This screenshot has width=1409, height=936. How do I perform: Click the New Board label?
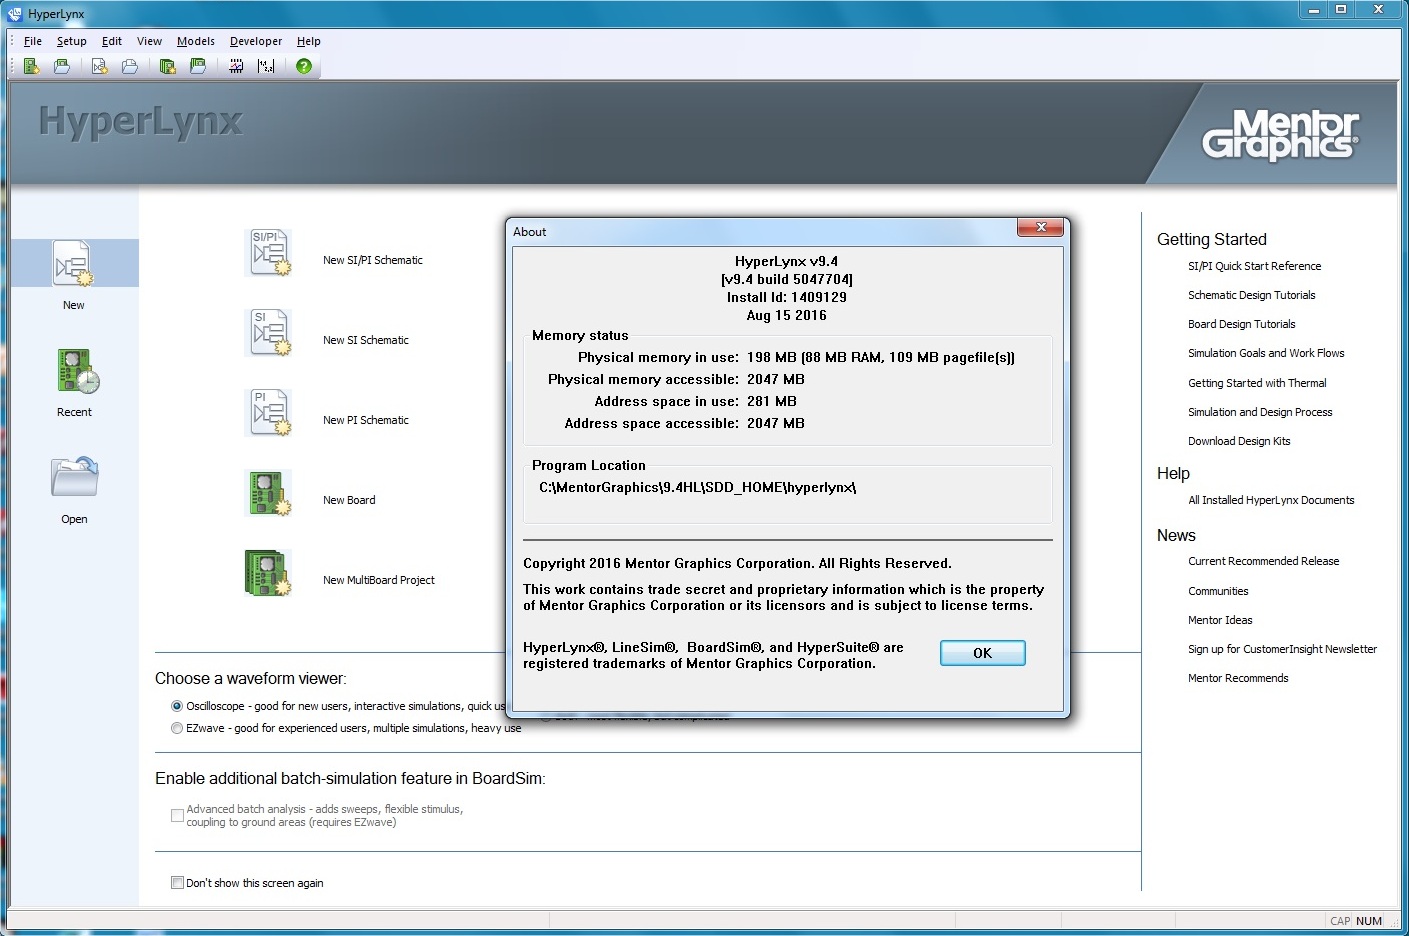click(x=349, y=500)
